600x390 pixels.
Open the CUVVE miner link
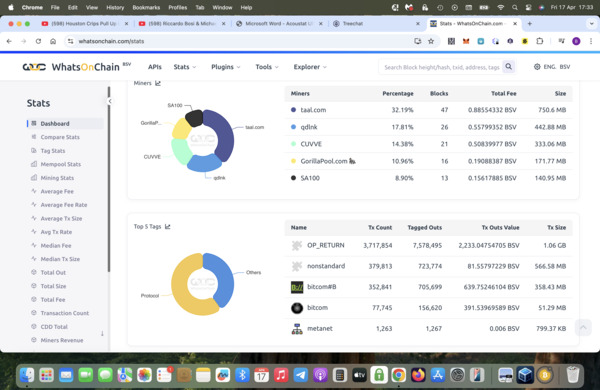311,144
